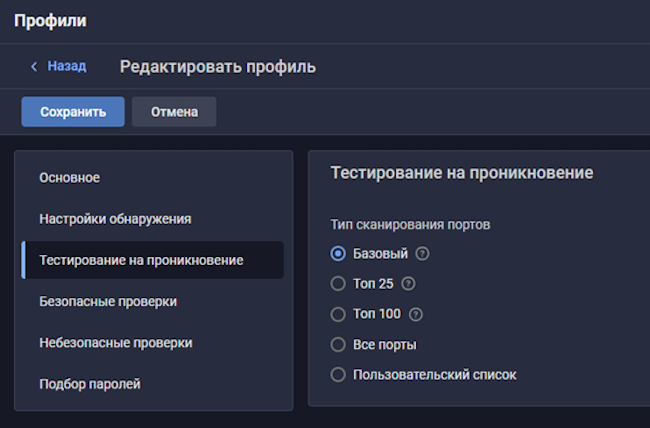
Task: Go to Небезопасные проверки section
Action: coord(115,342)
